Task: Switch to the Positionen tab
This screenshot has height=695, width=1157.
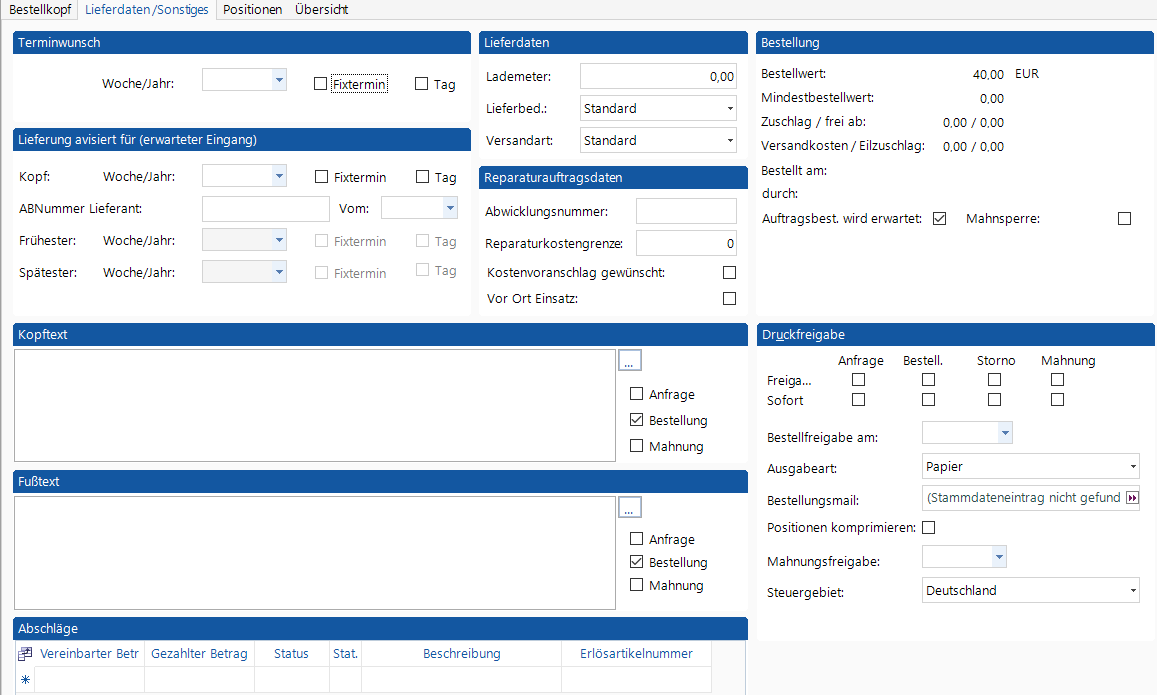Action: tap(252, 9)
